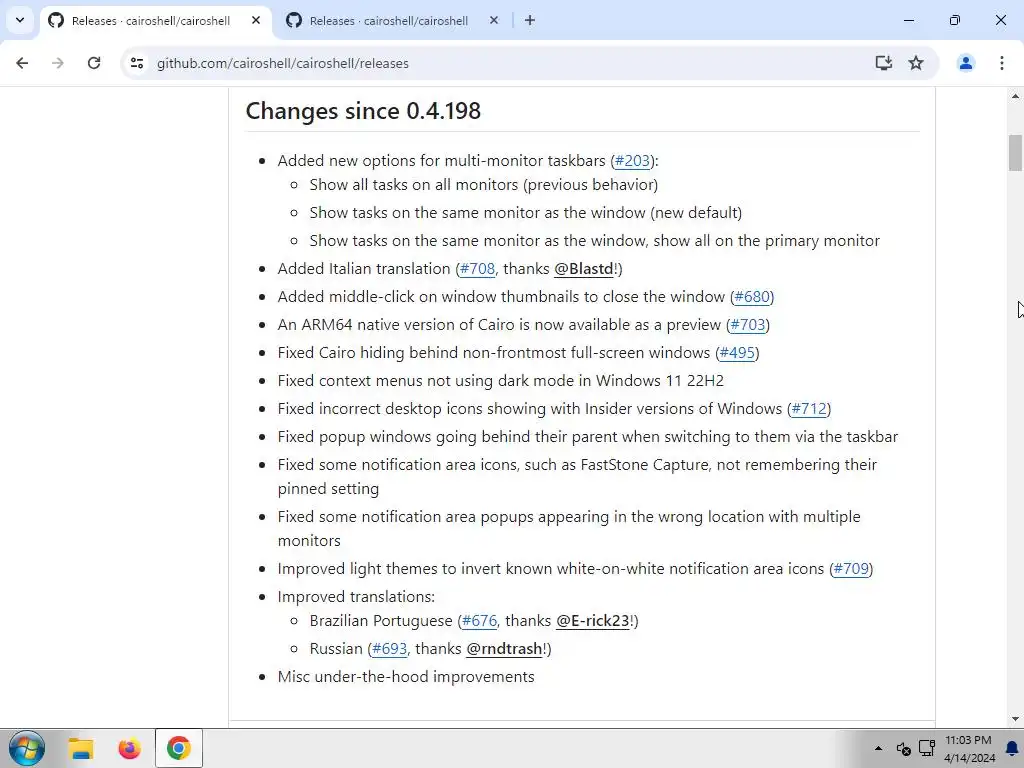Viewport: 1024px width, 768px height.
Task: Open issue #693 link
Action: 389,649
